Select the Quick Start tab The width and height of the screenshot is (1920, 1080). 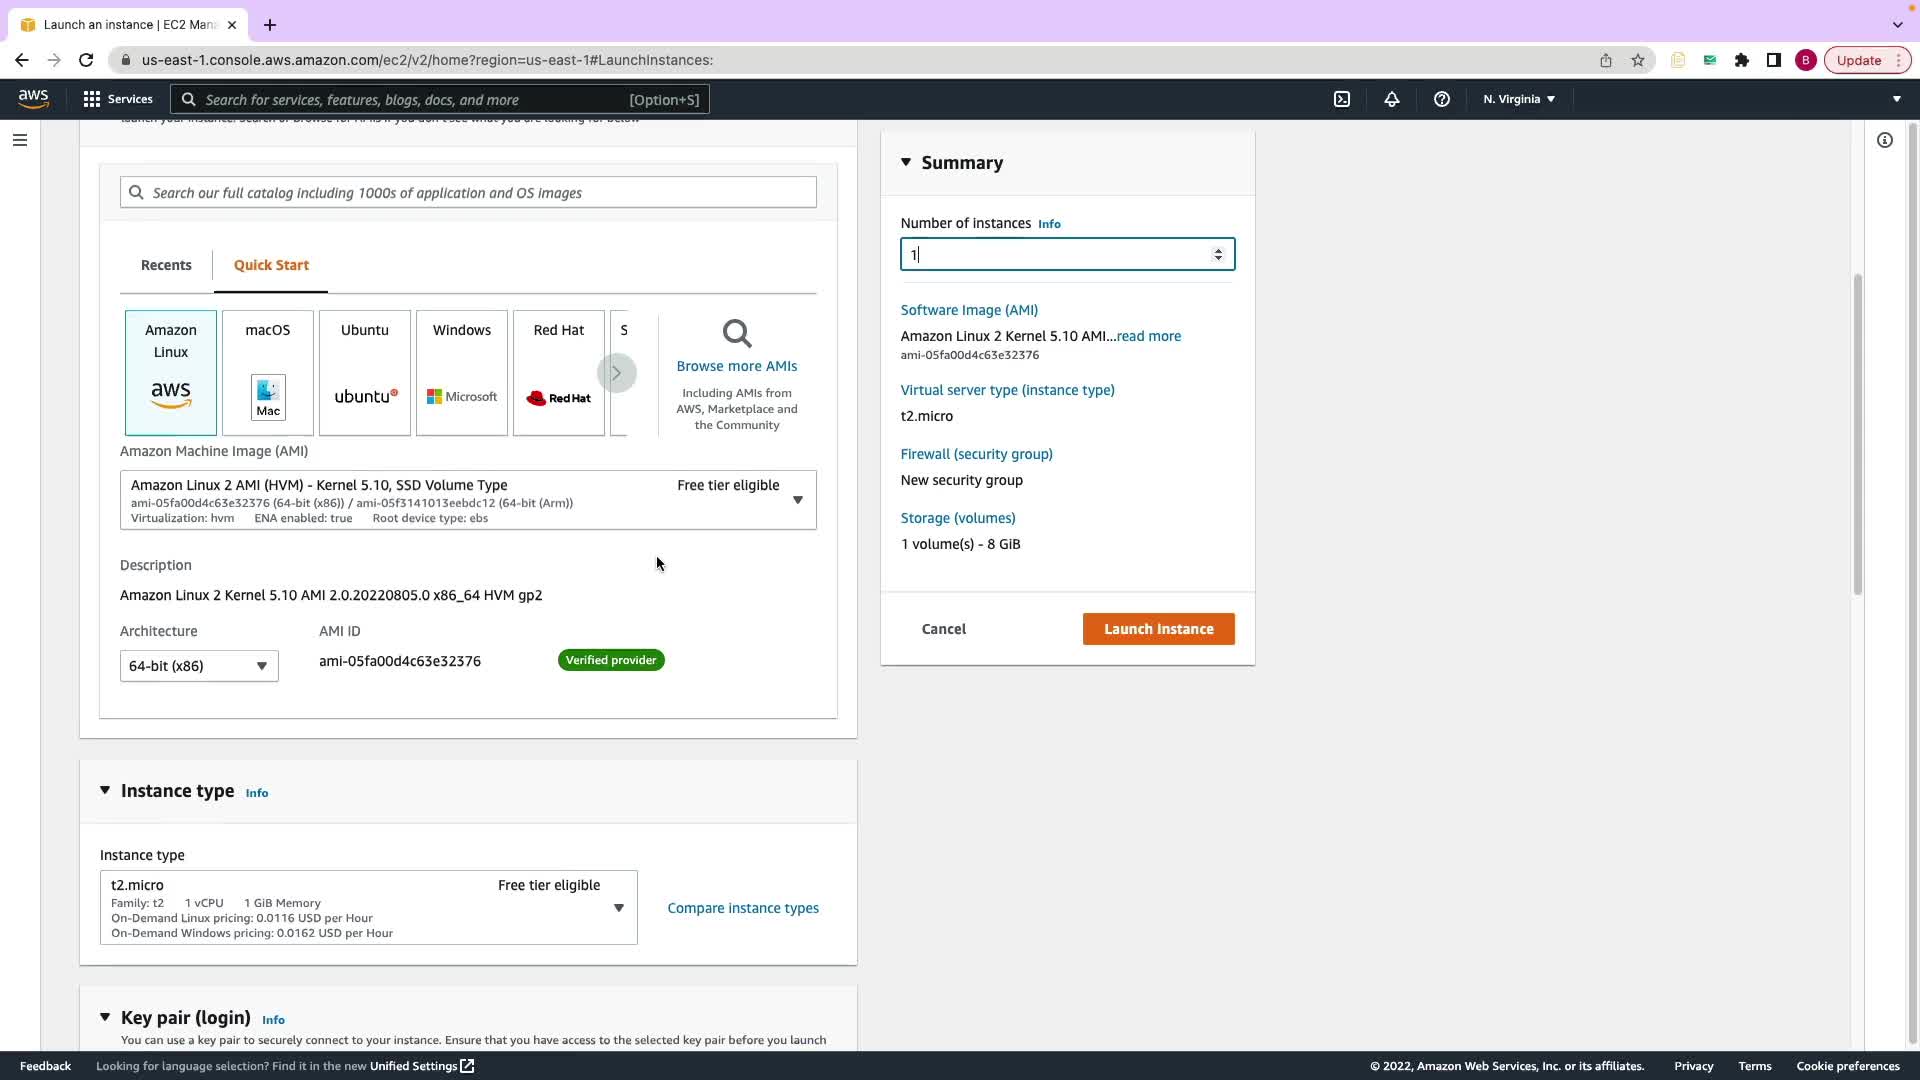point(271,265)
